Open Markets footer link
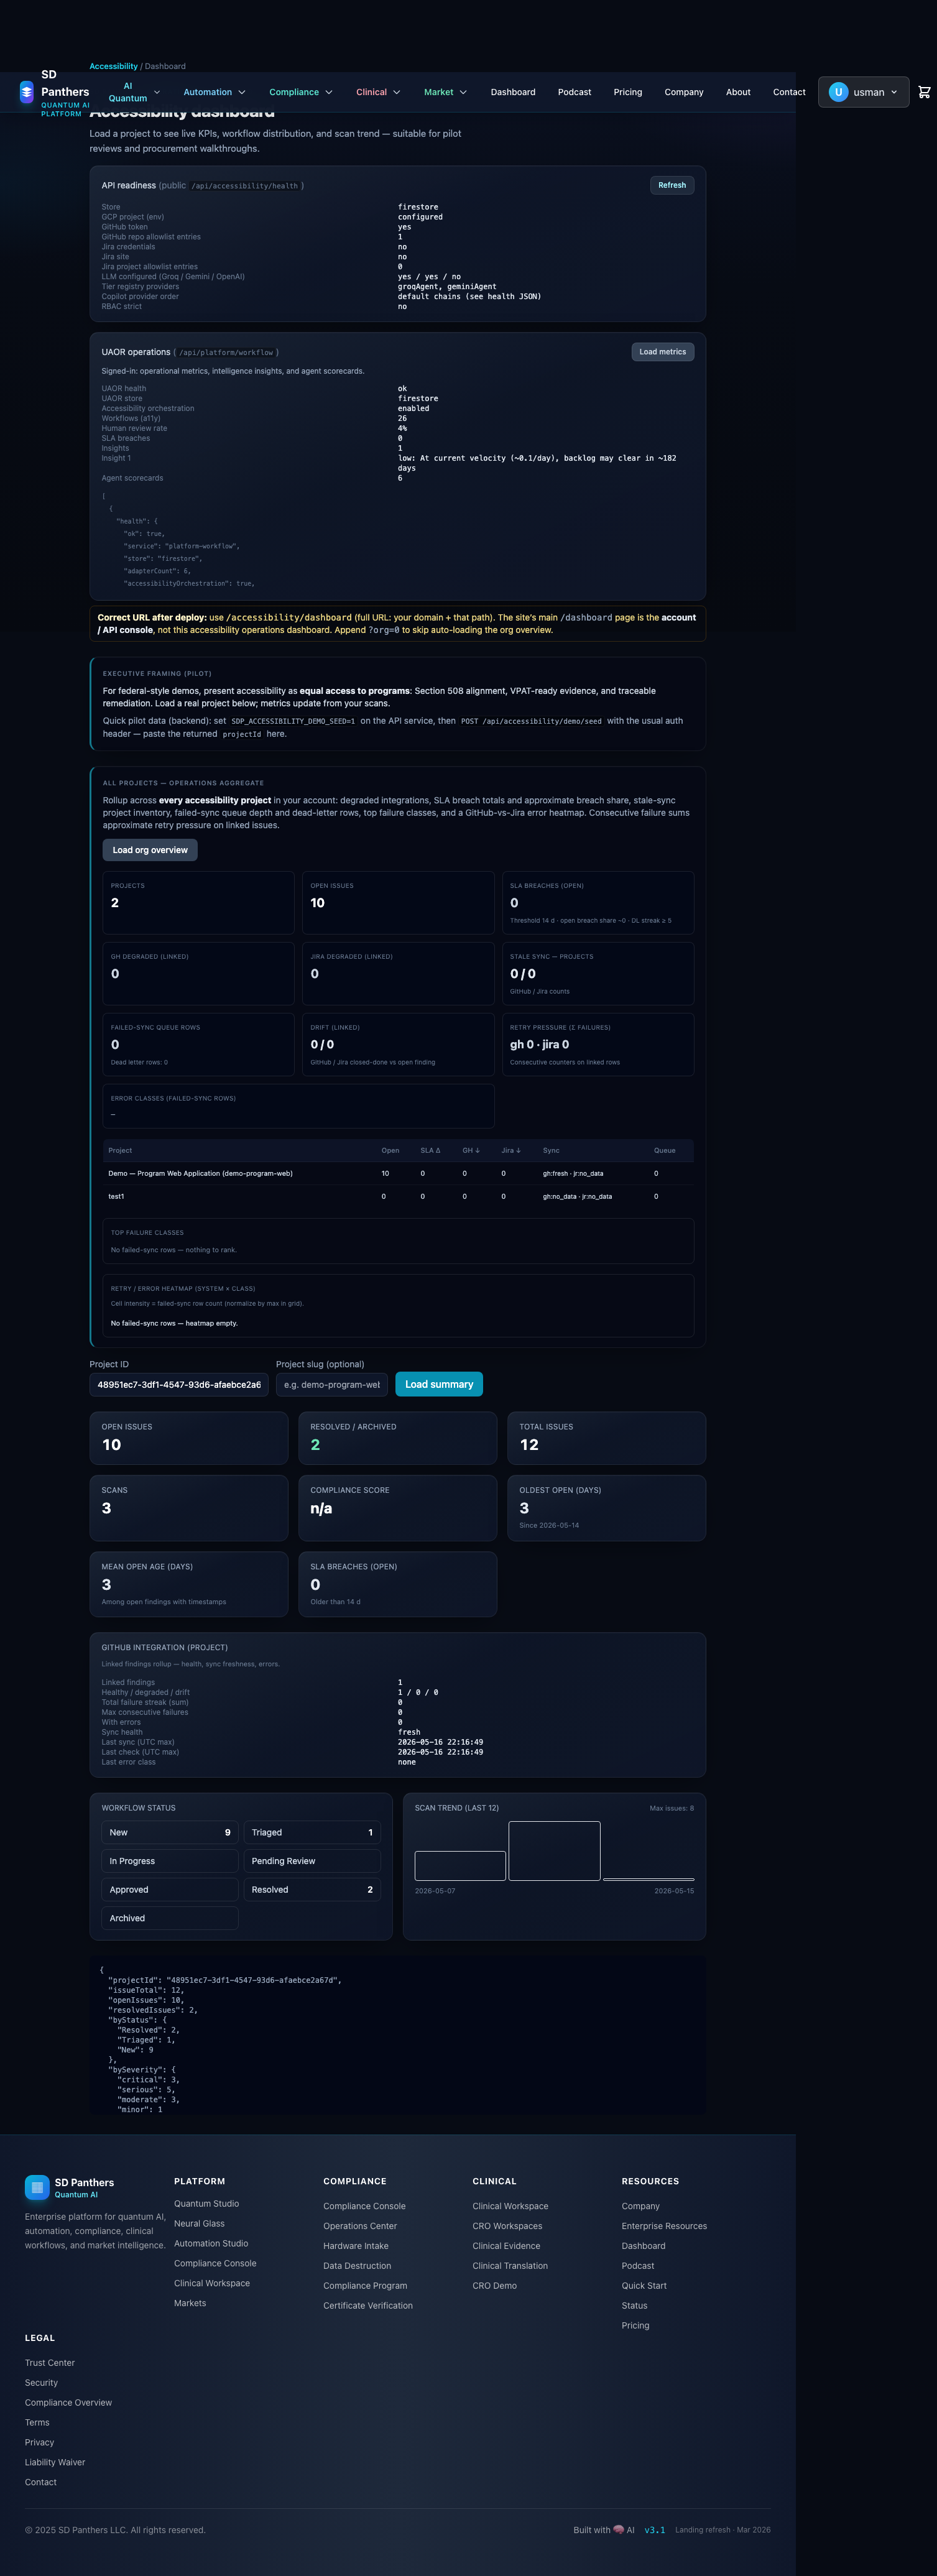Viewport: 937px width, 2576px height. click(x=190, y=2303)
